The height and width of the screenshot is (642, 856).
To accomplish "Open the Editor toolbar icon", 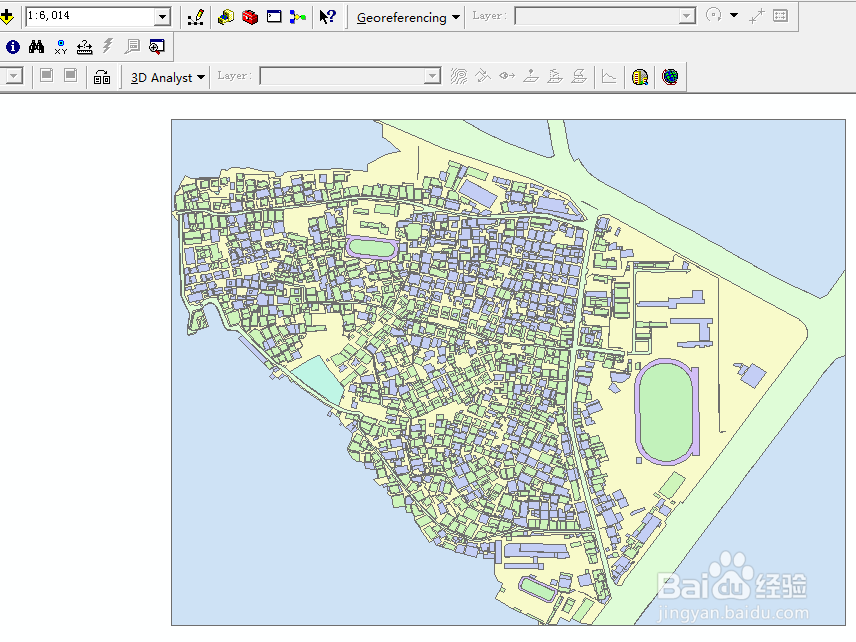I will (x=195, y=17).
